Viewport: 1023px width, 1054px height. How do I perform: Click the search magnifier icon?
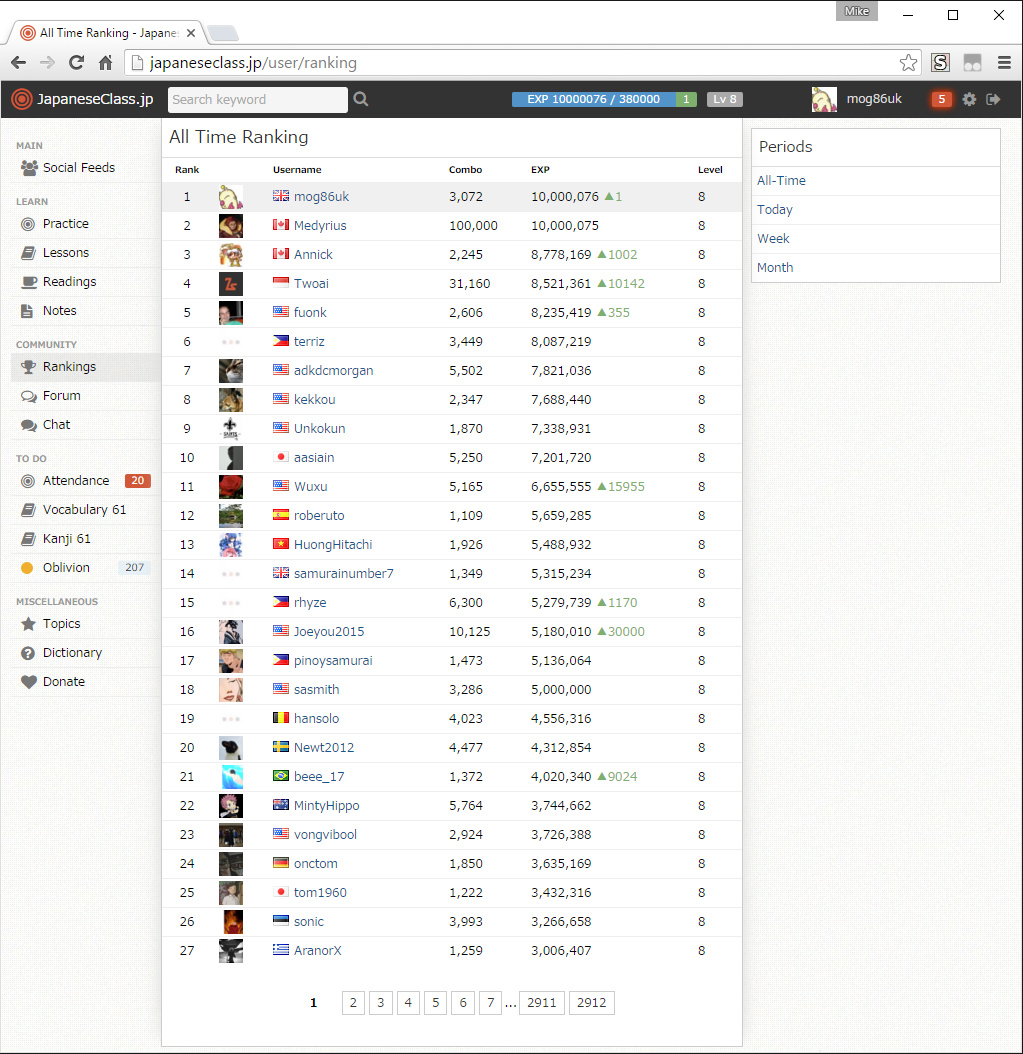pos(361,99)
